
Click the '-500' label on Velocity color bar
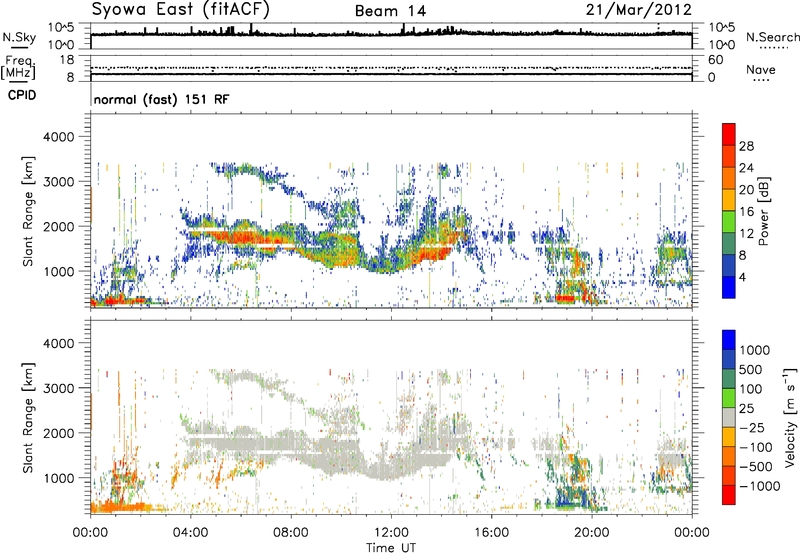click(756, 466)
